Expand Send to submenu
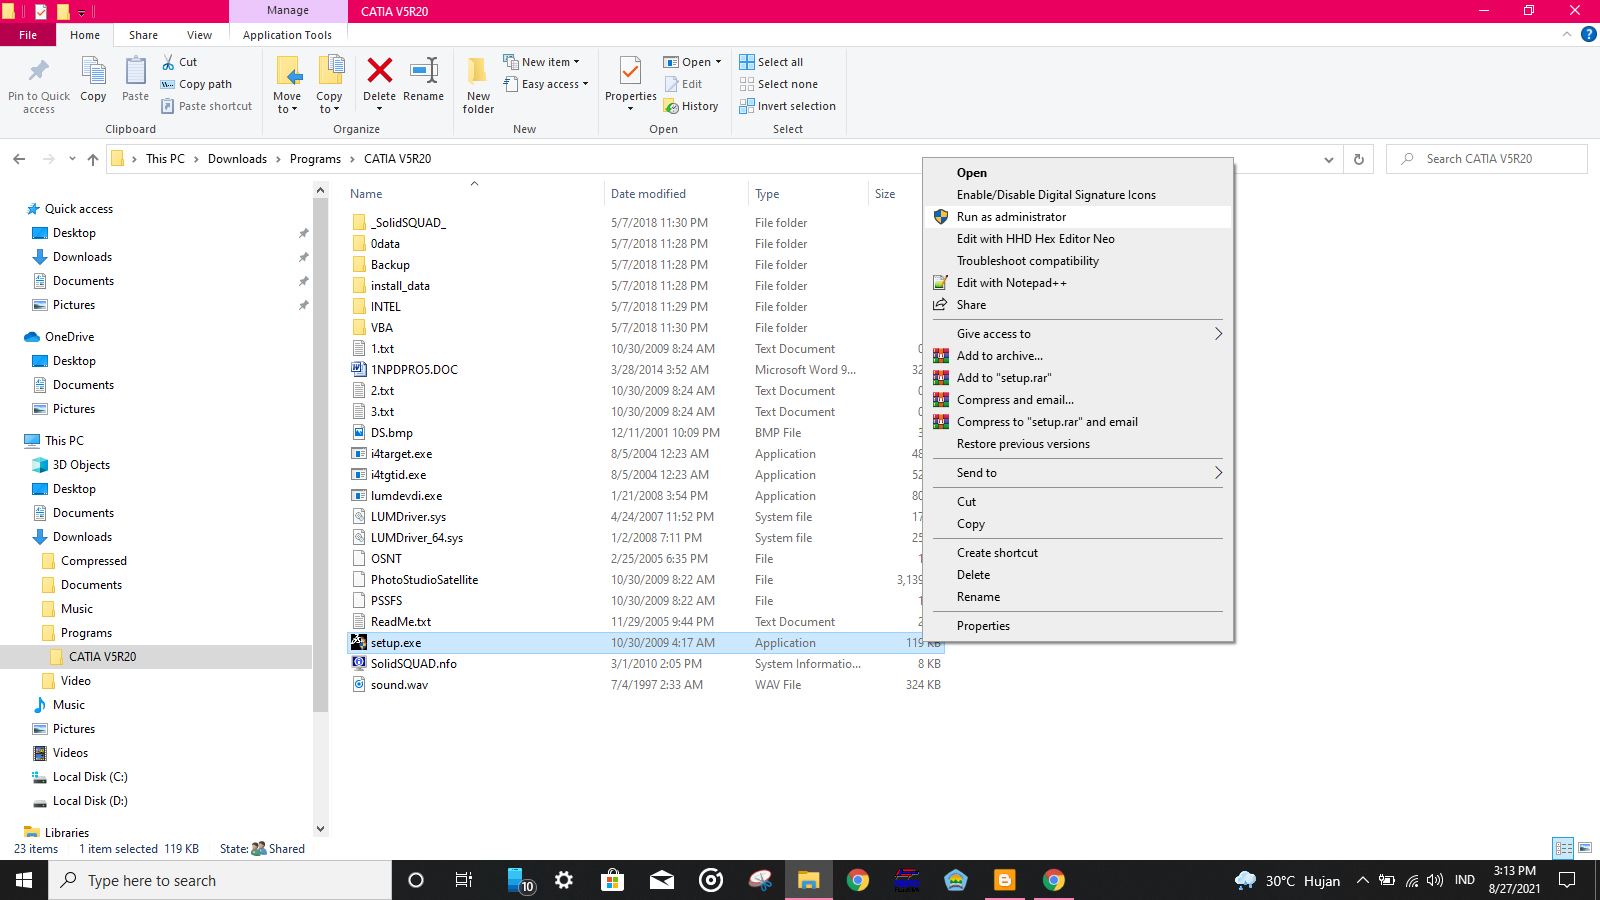 (x=1078, y=473)
